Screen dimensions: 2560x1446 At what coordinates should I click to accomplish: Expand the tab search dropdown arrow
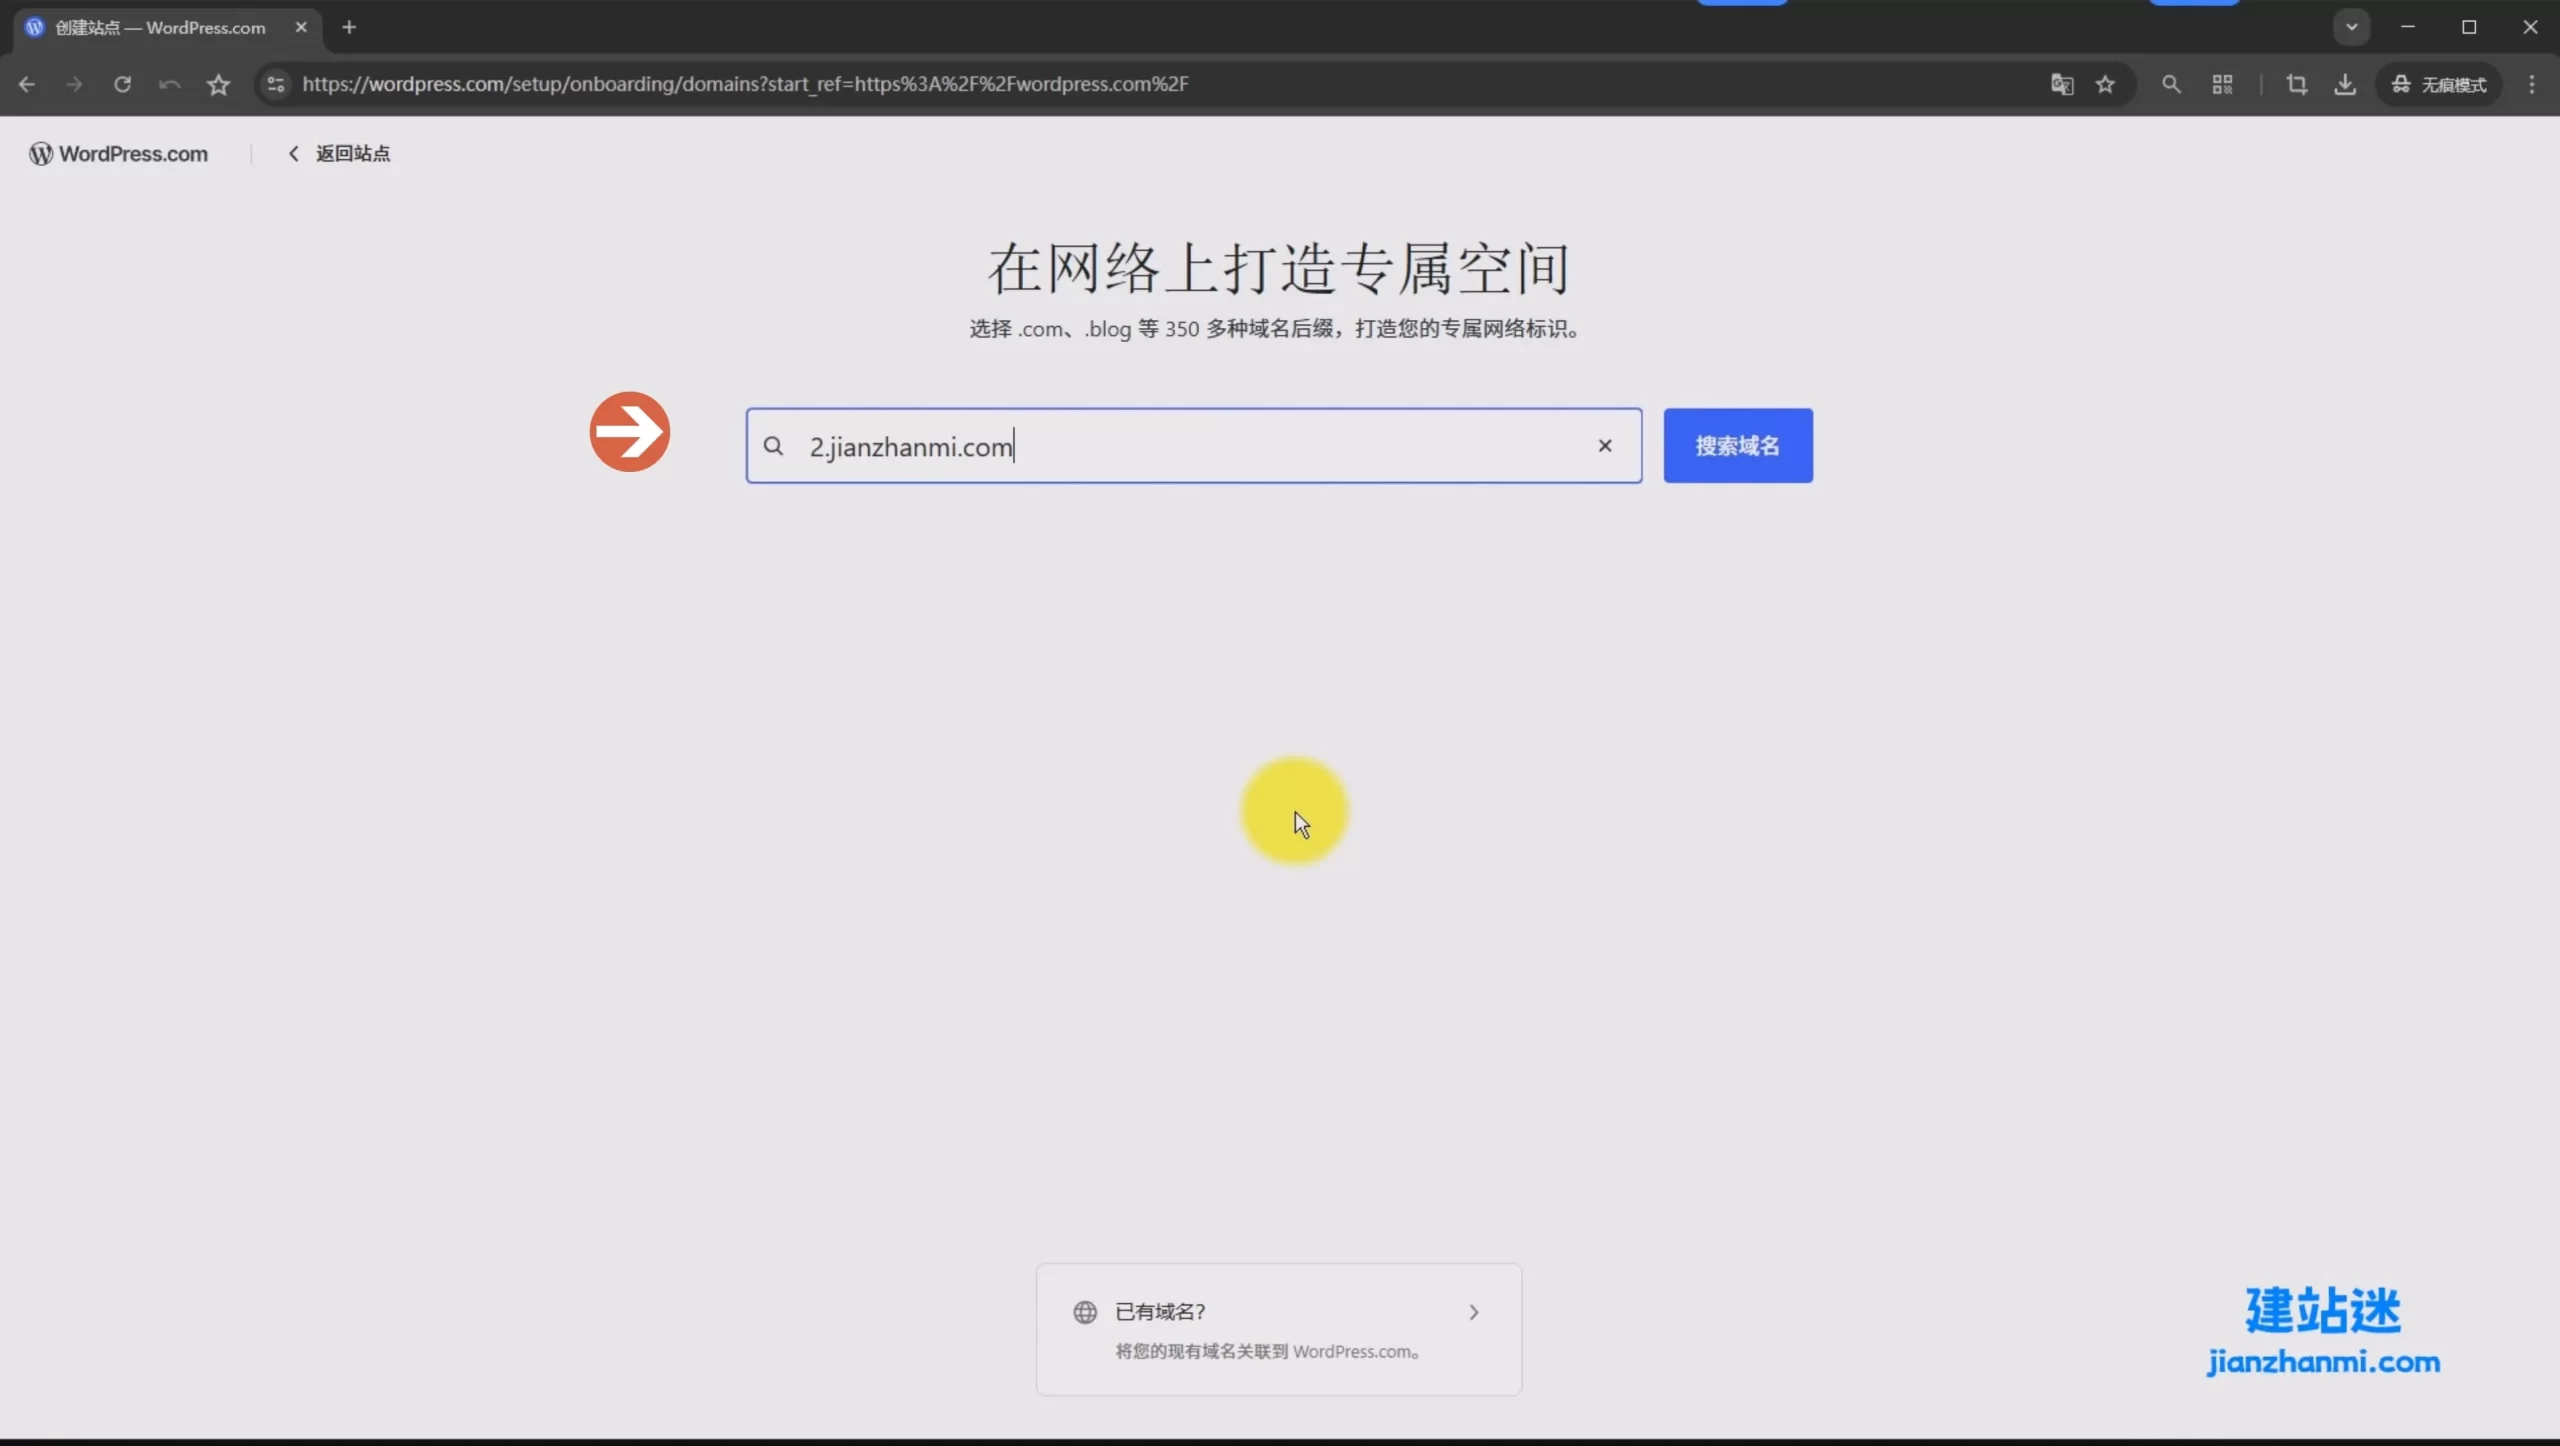pos(2351,27)
